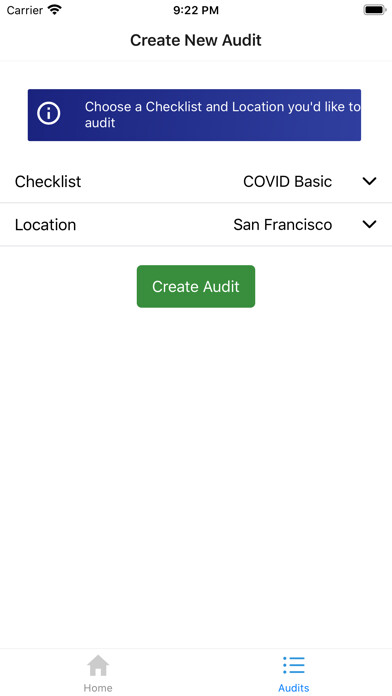This screenshot has height=696, width=392.
Task: Tap the word 'audit' on banner's second line
Action: click(100, 123)
